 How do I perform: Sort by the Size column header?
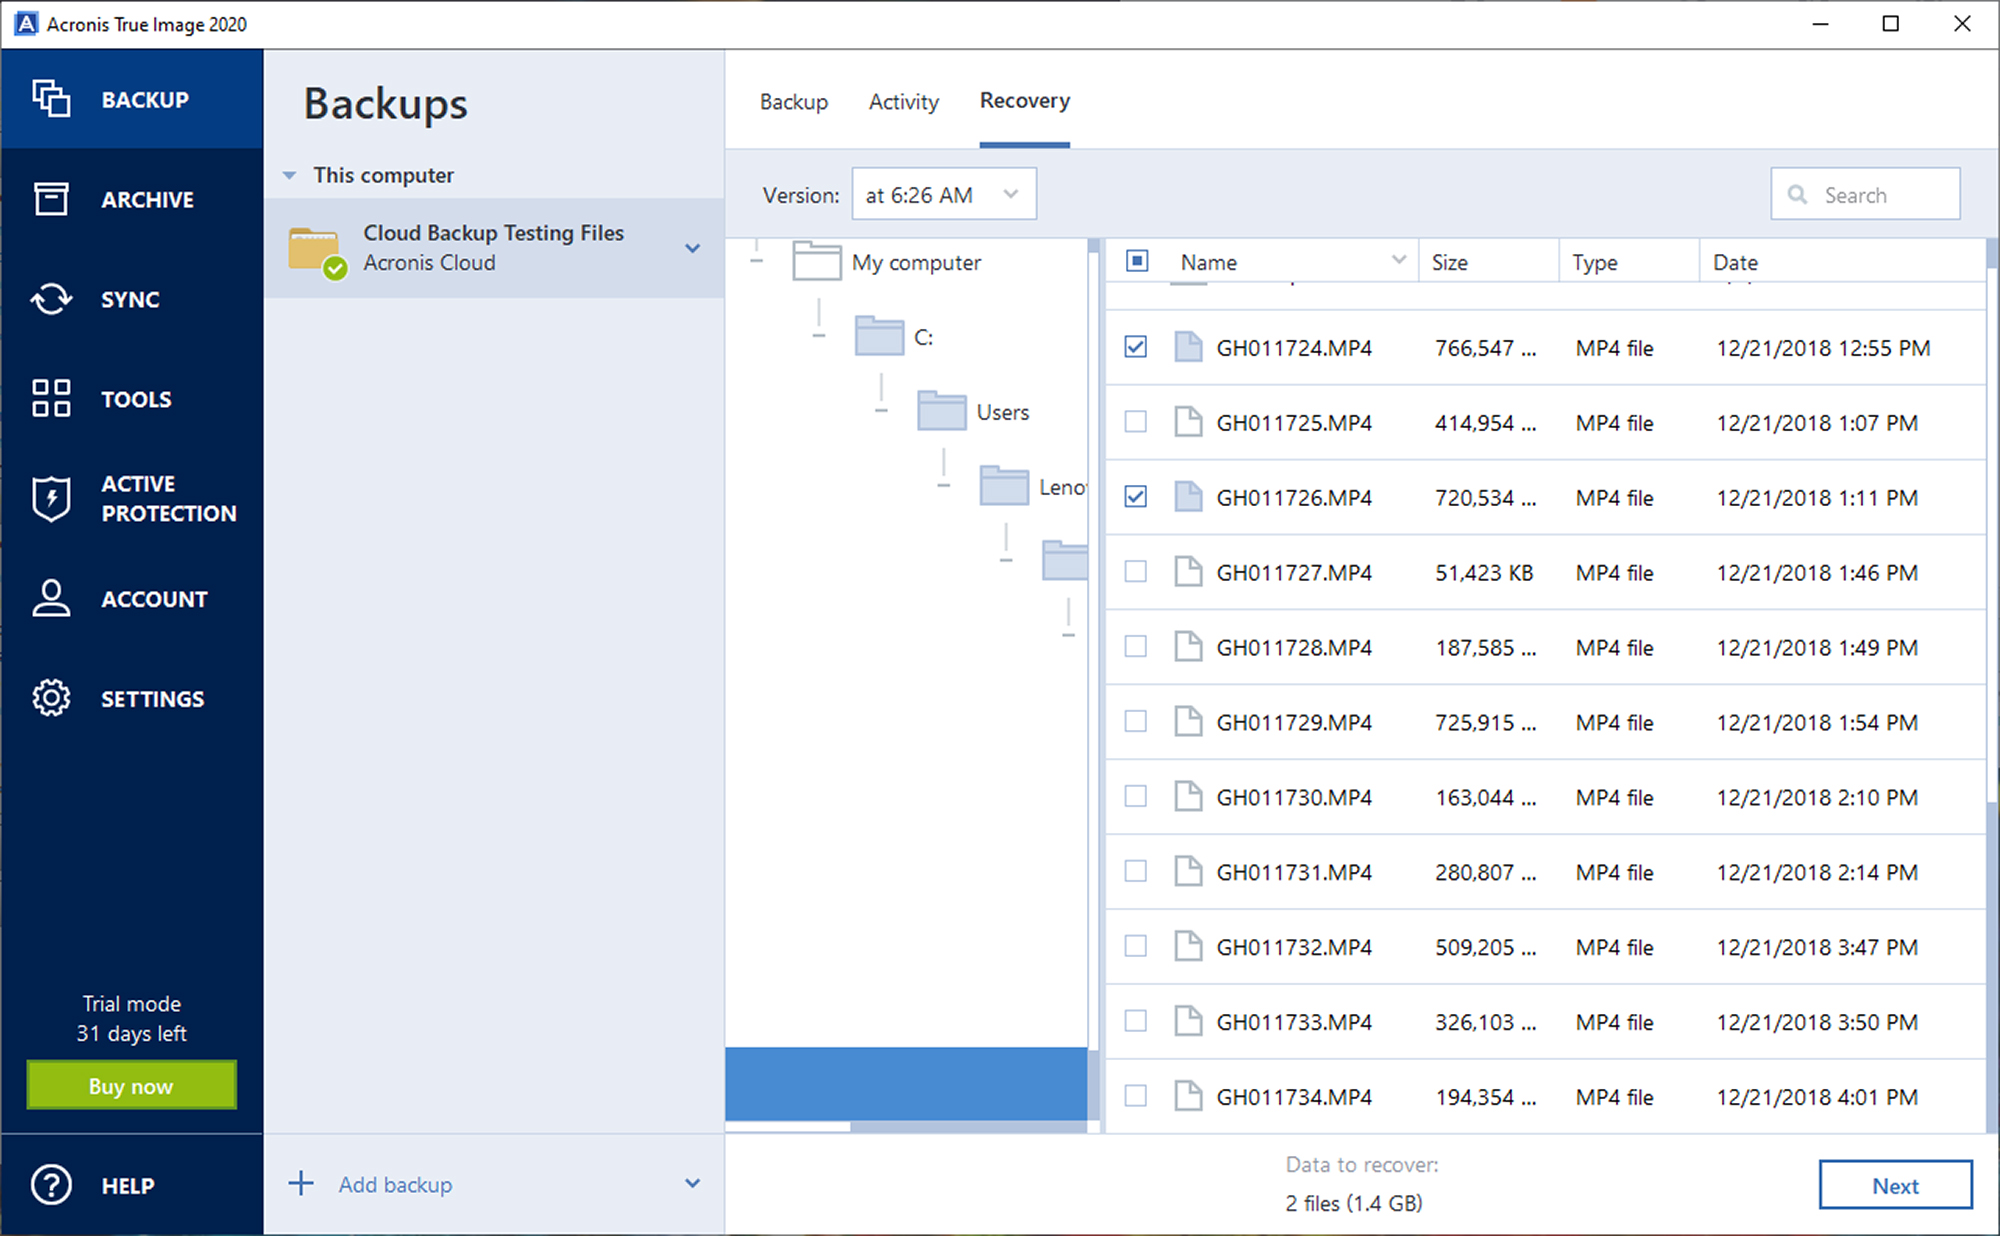[x=1449, y=262]
